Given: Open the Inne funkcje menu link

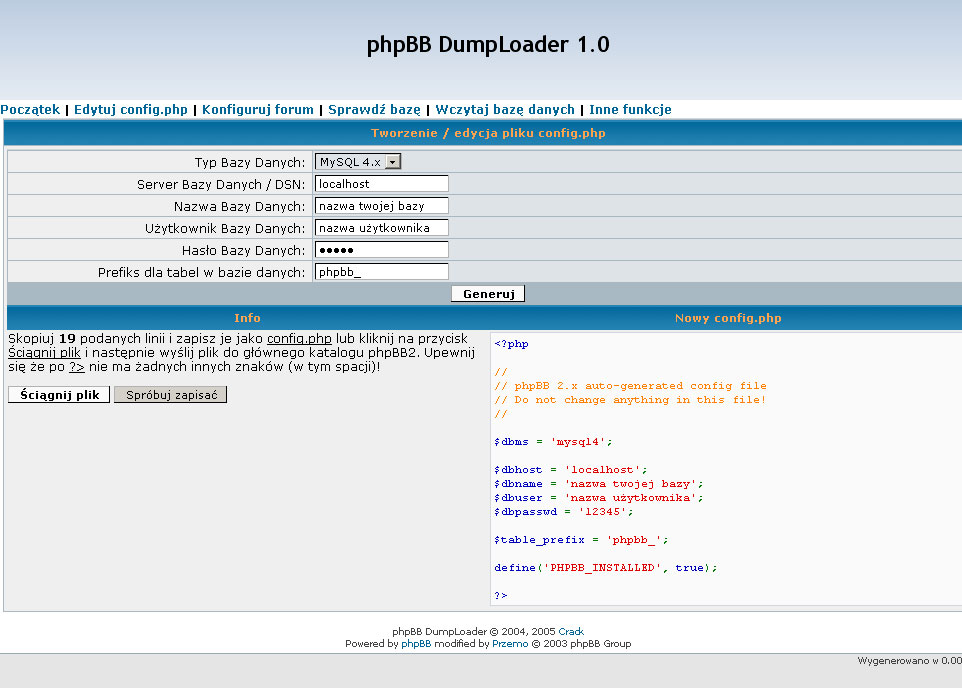Looking at the screenshot, I should click(x=630, y=110).
